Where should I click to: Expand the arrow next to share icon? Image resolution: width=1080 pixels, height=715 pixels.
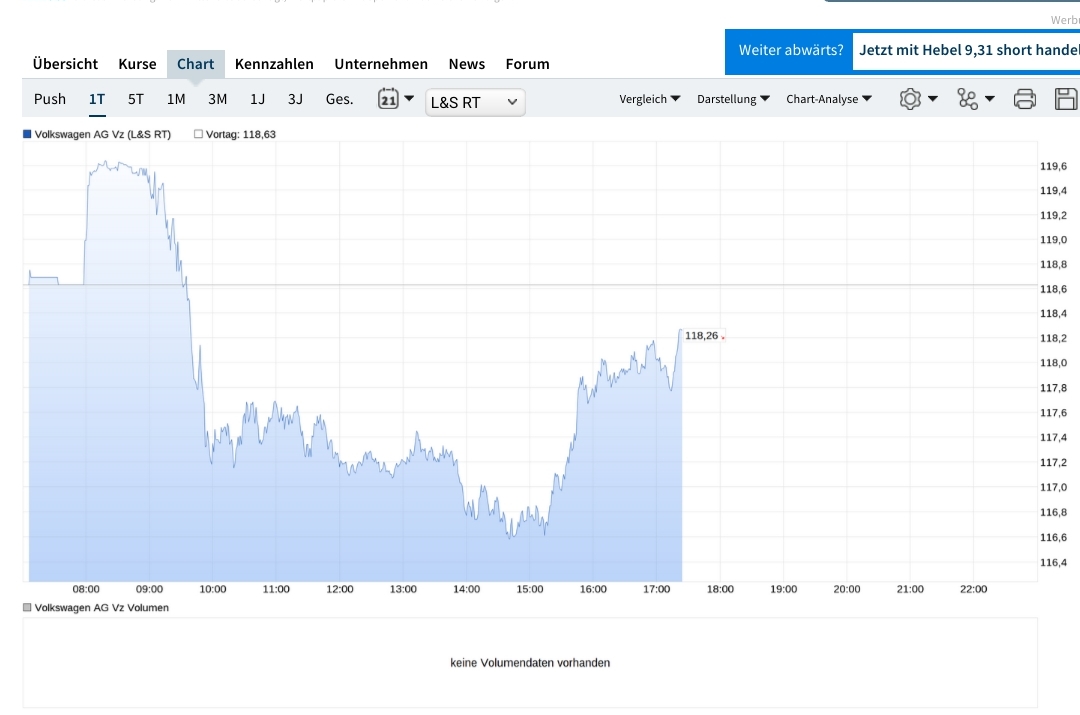(x=990, y=99)
